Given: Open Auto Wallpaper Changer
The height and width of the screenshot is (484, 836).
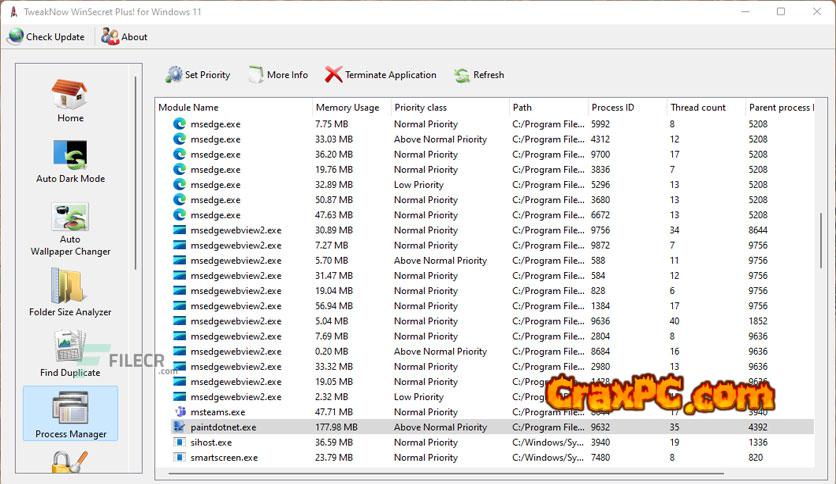Looking at the screenshot, I should pos(70,229).
